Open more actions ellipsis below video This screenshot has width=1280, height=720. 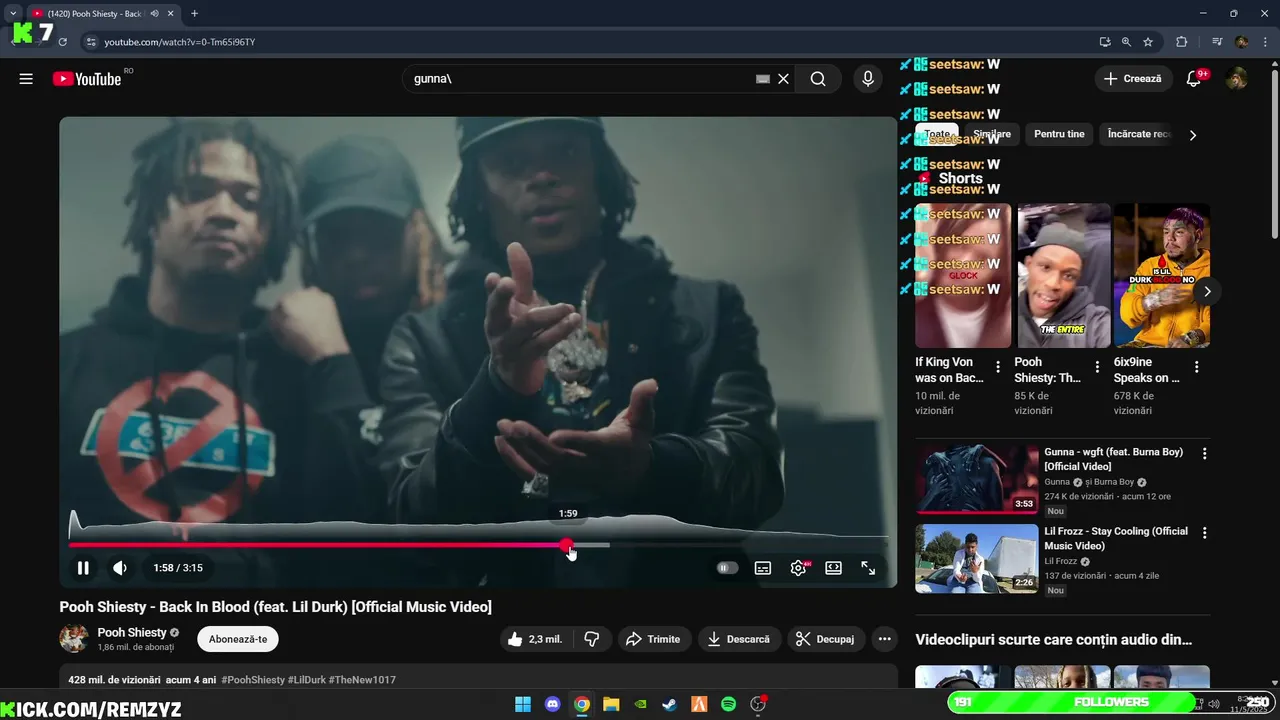(884, 639)
